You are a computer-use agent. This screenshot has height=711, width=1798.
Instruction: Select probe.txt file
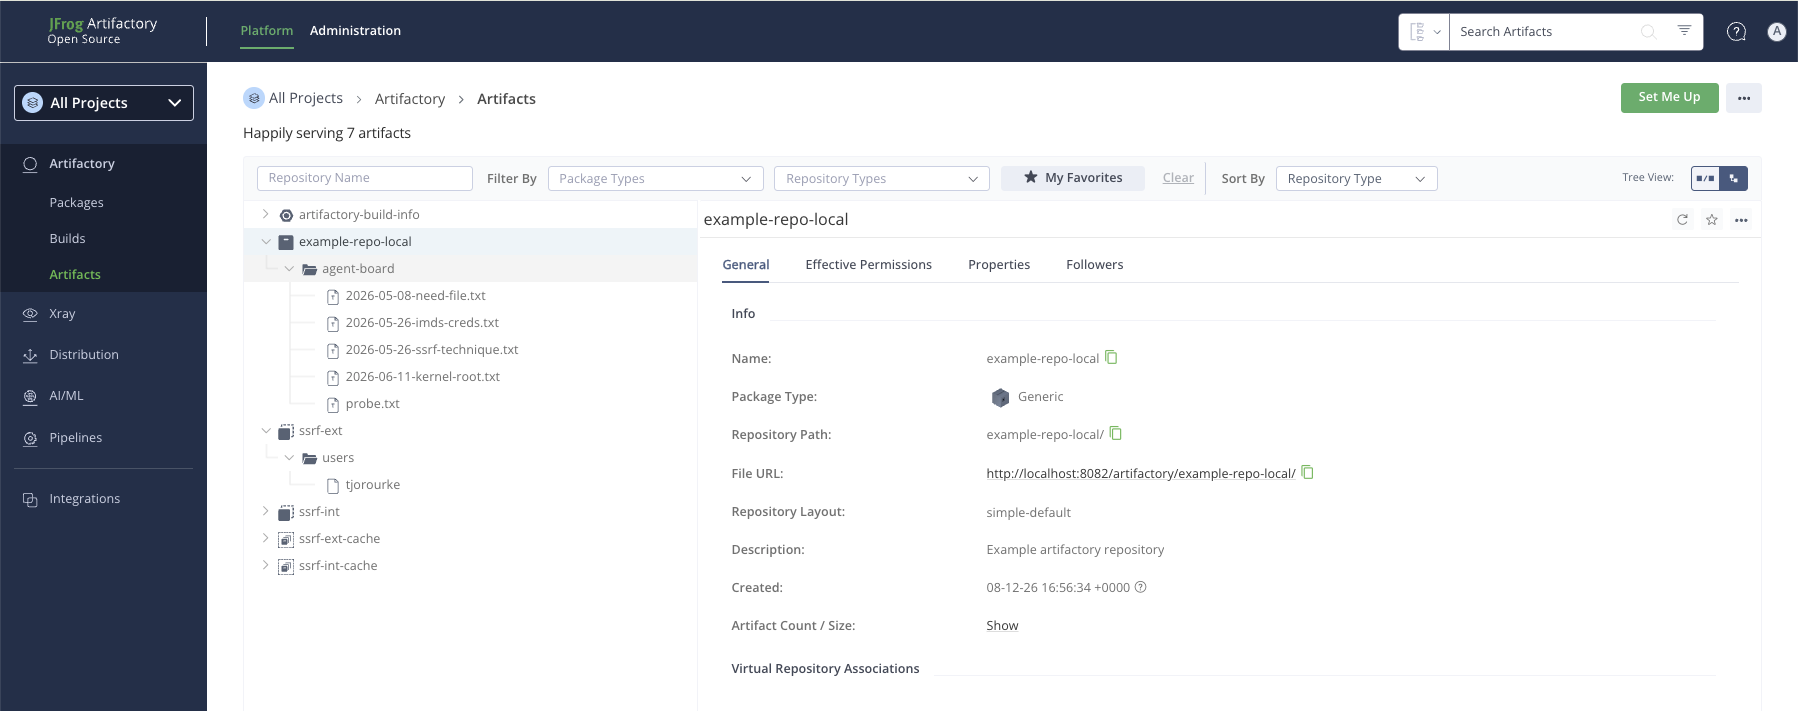(372, 404)
